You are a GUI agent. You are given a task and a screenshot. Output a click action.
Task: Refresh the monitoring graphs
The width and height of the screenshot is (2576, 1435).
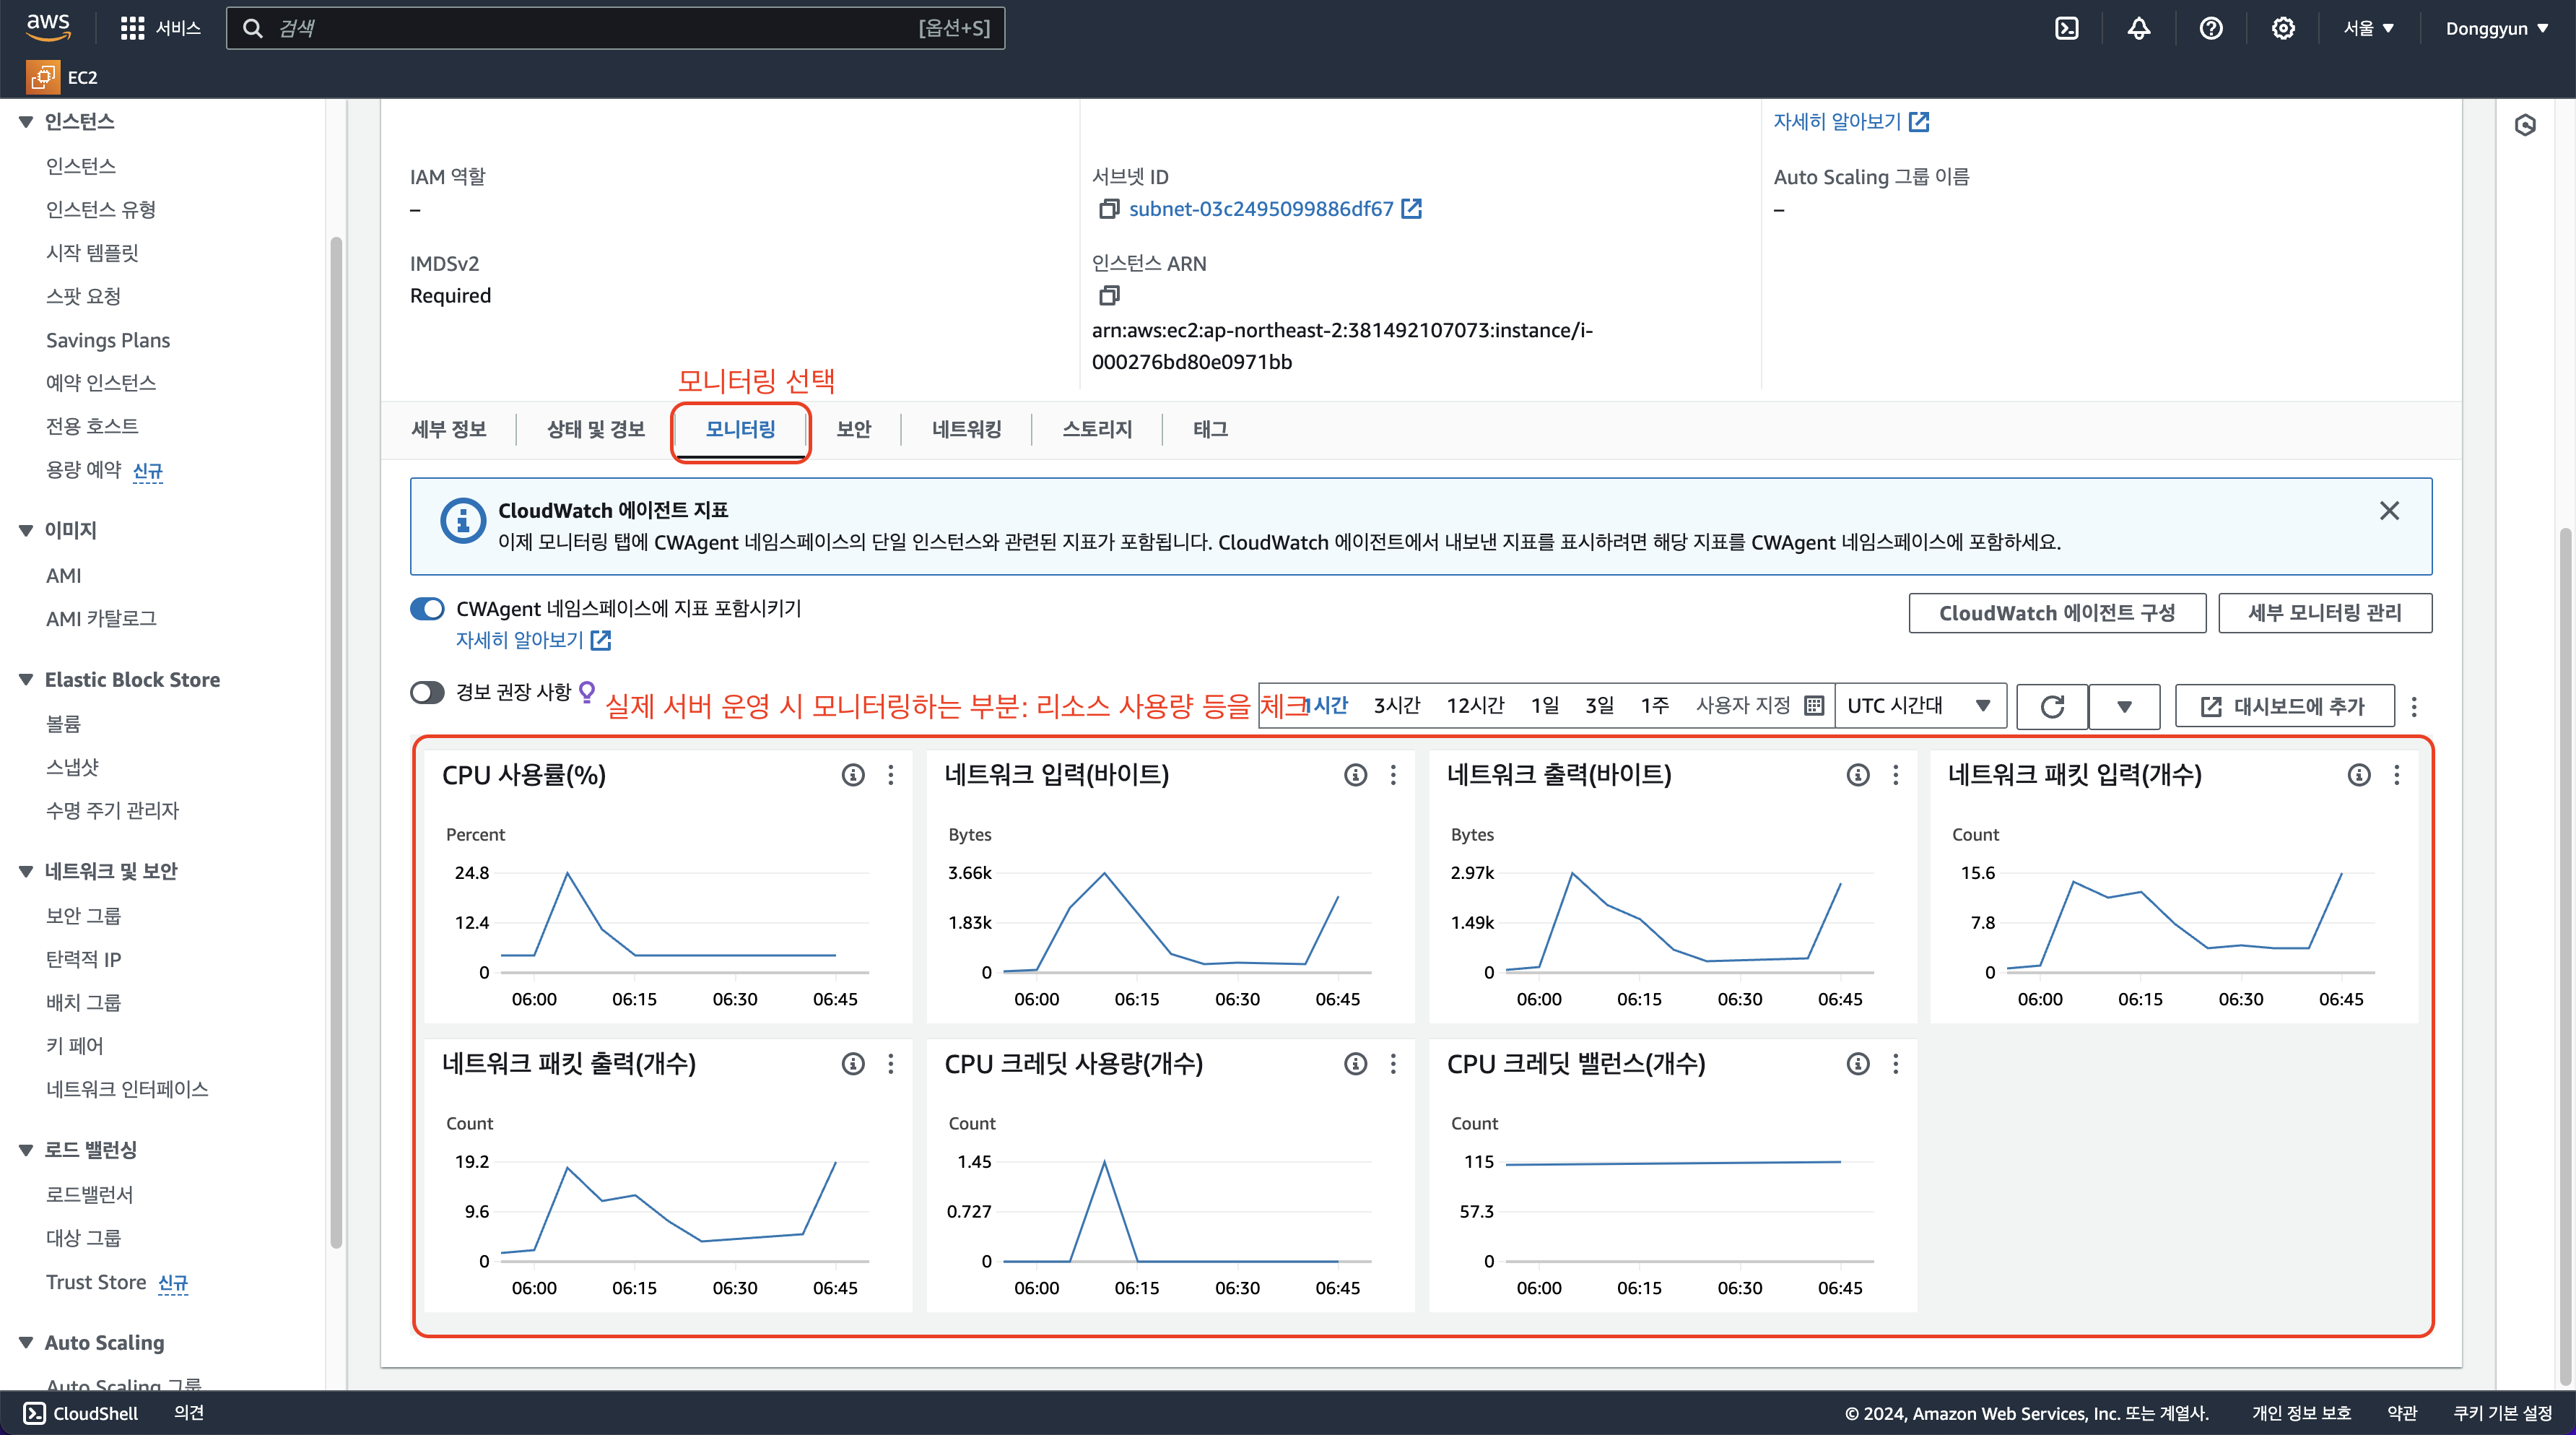click(2052, 706)
